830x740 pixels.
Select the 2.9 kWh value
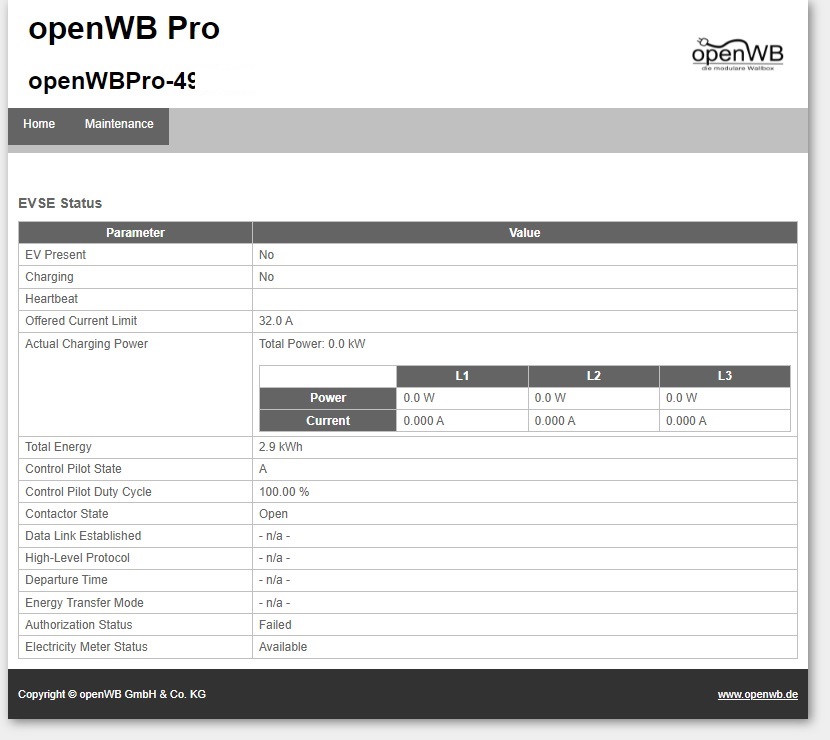281,447
